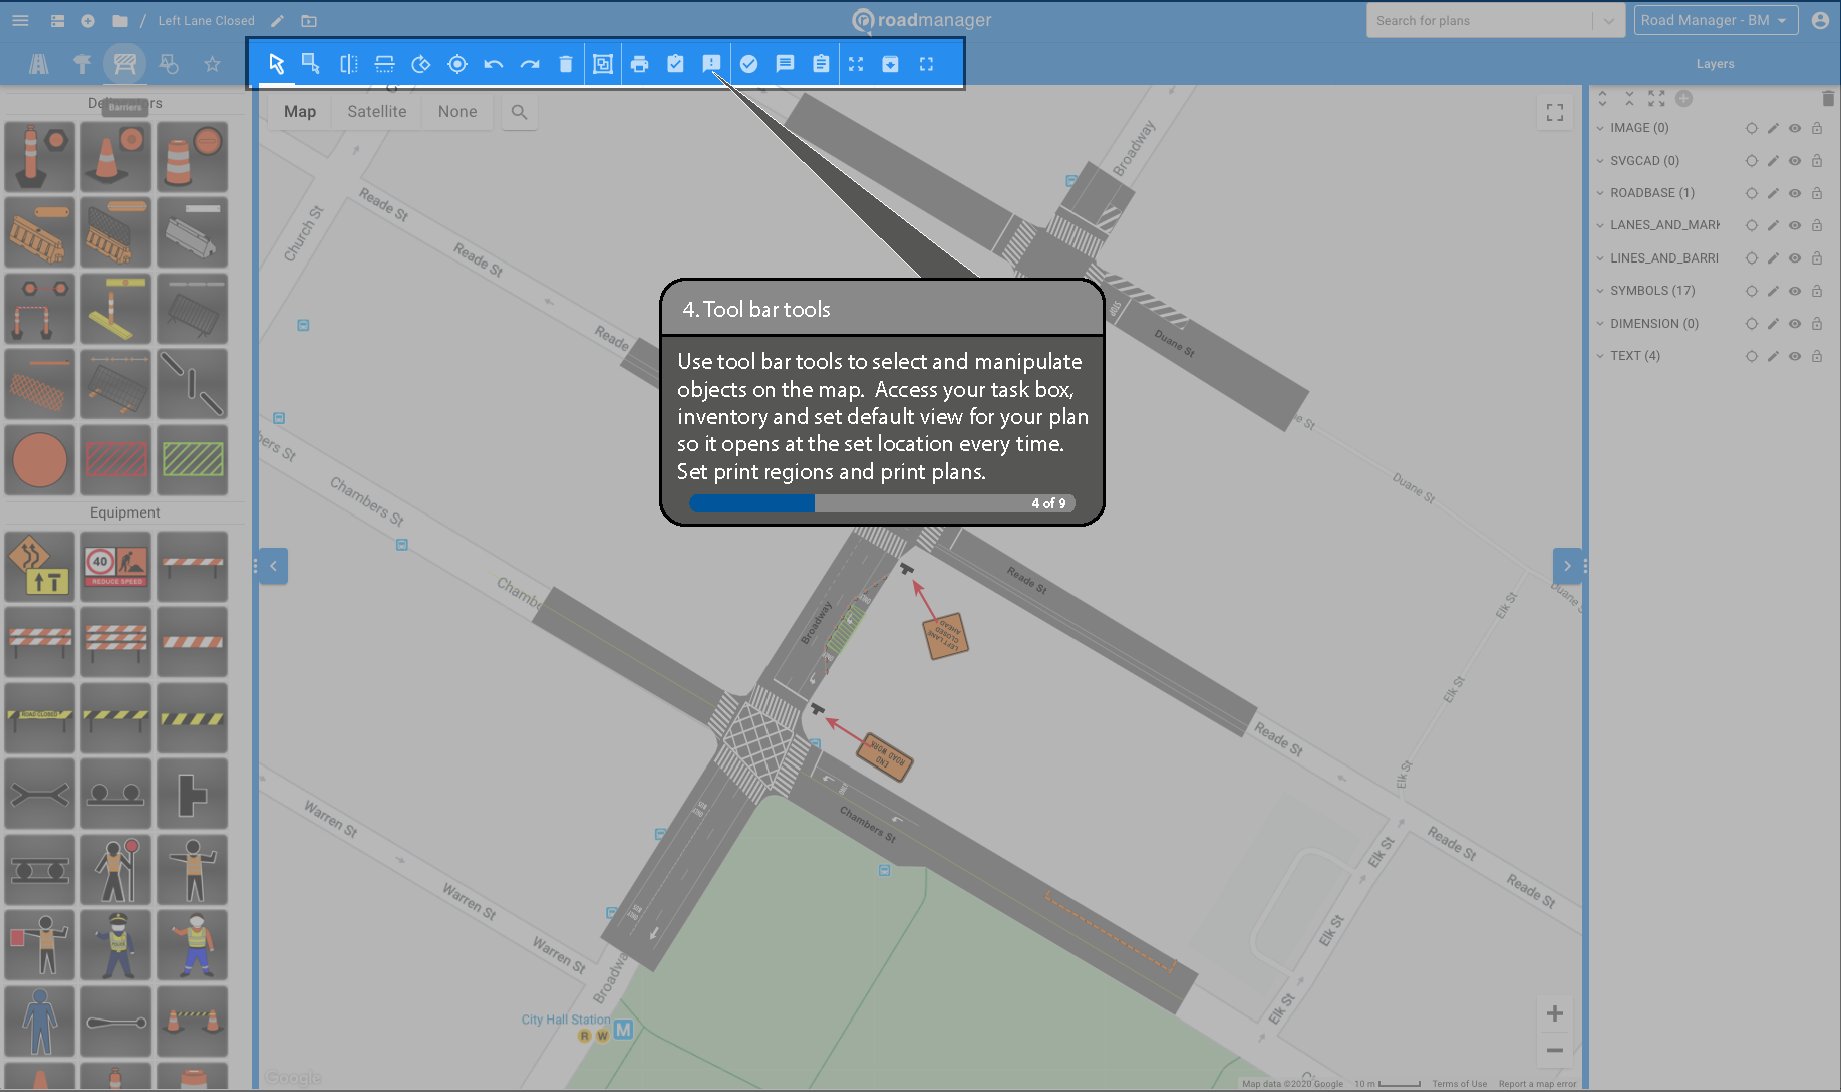Rename plan using pencil icon

277,20
